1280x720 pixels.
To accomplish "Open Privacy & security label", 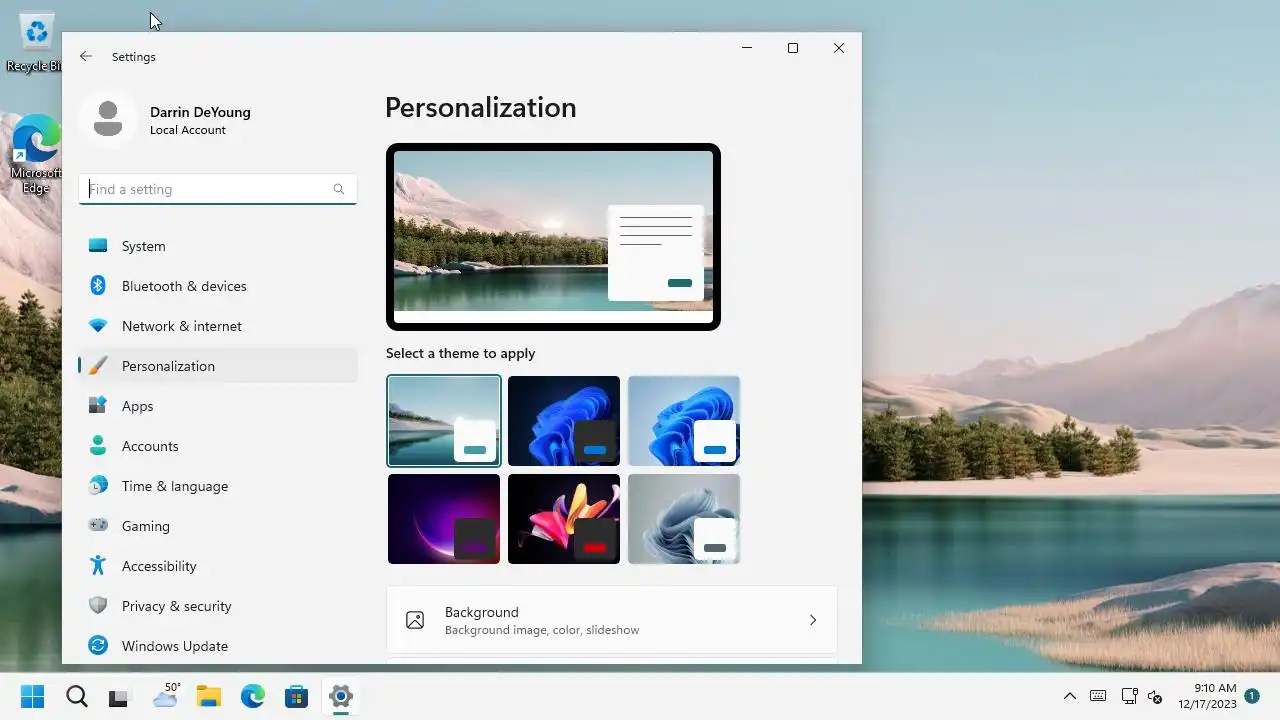I will tap(176, 606).
